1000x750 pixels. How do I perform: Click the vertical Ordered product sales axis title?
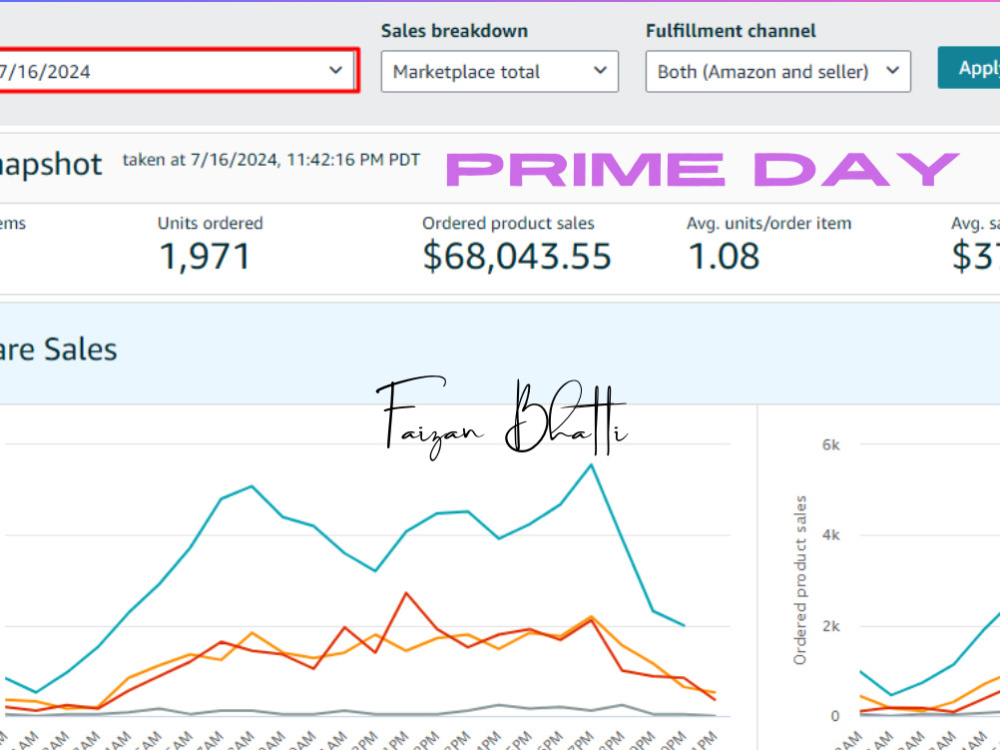800,580
